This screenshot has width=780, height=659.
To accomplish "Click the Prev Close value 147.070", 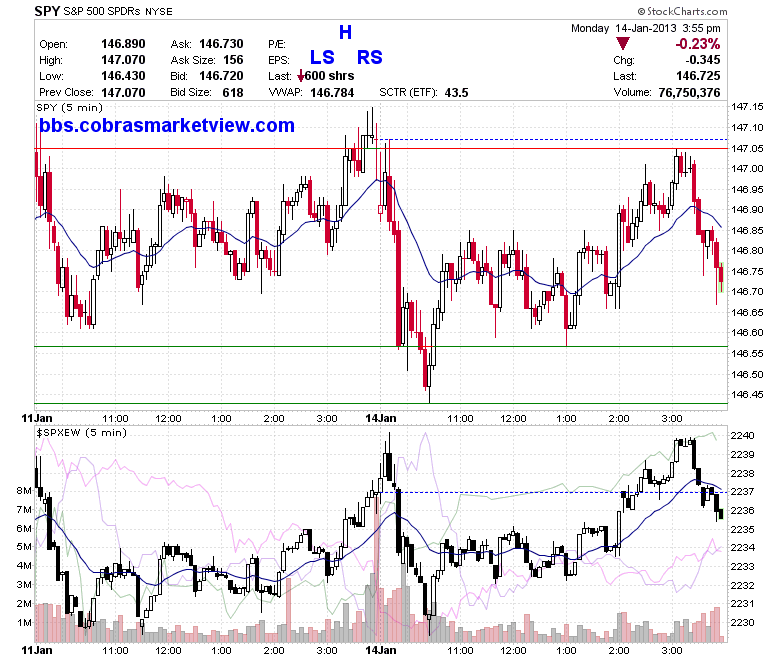I will [123, 93].
